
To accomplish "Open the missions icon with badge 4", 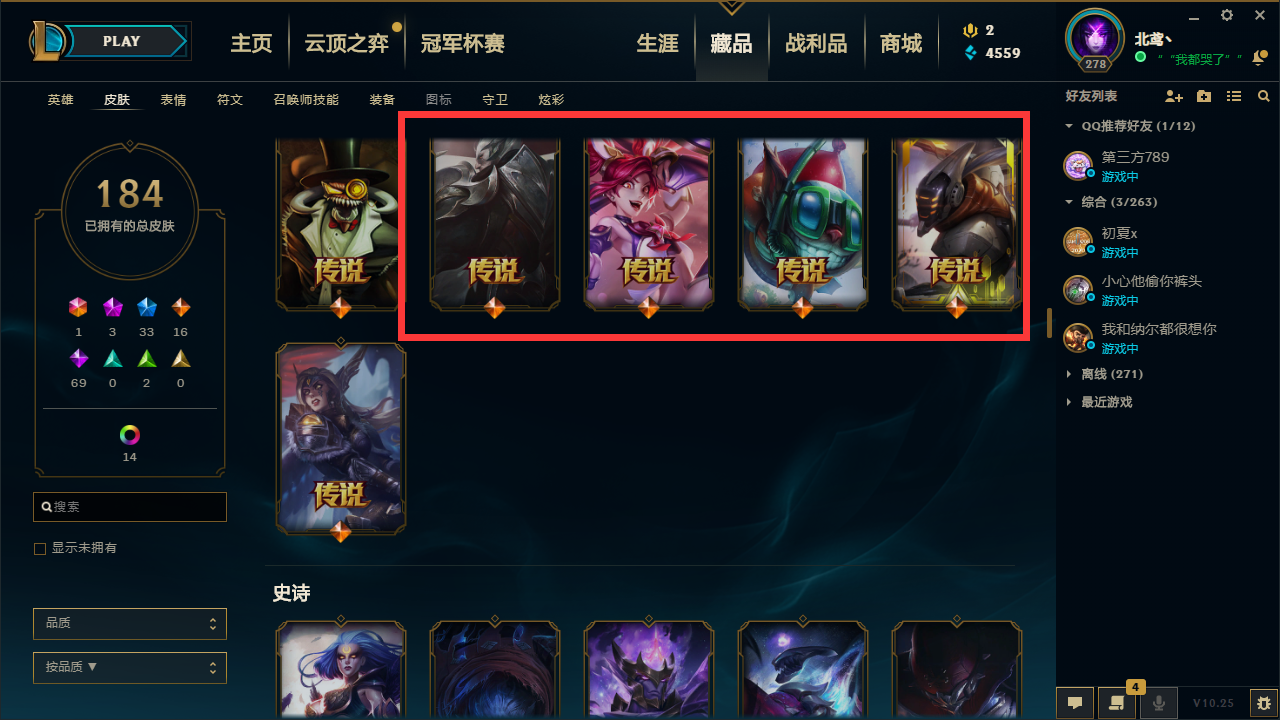I will point(1116,703).
